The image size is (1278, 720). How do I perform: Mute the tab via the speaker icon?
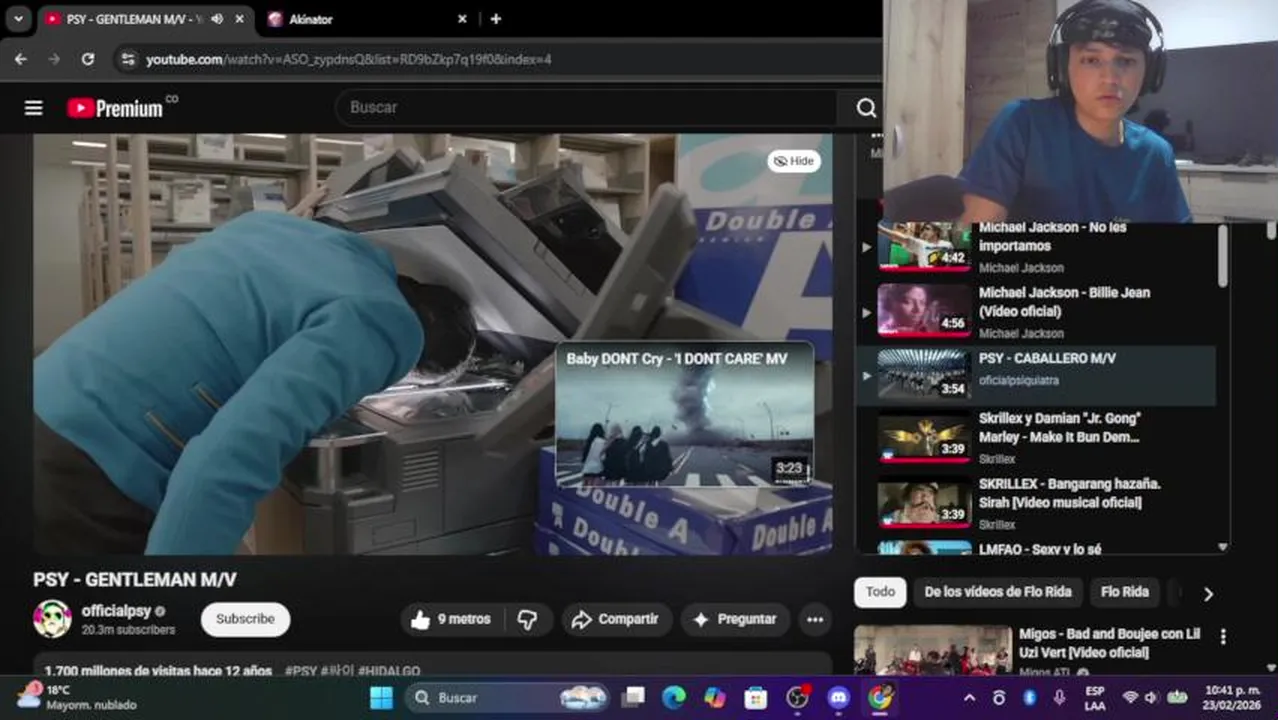coord(217,19)
